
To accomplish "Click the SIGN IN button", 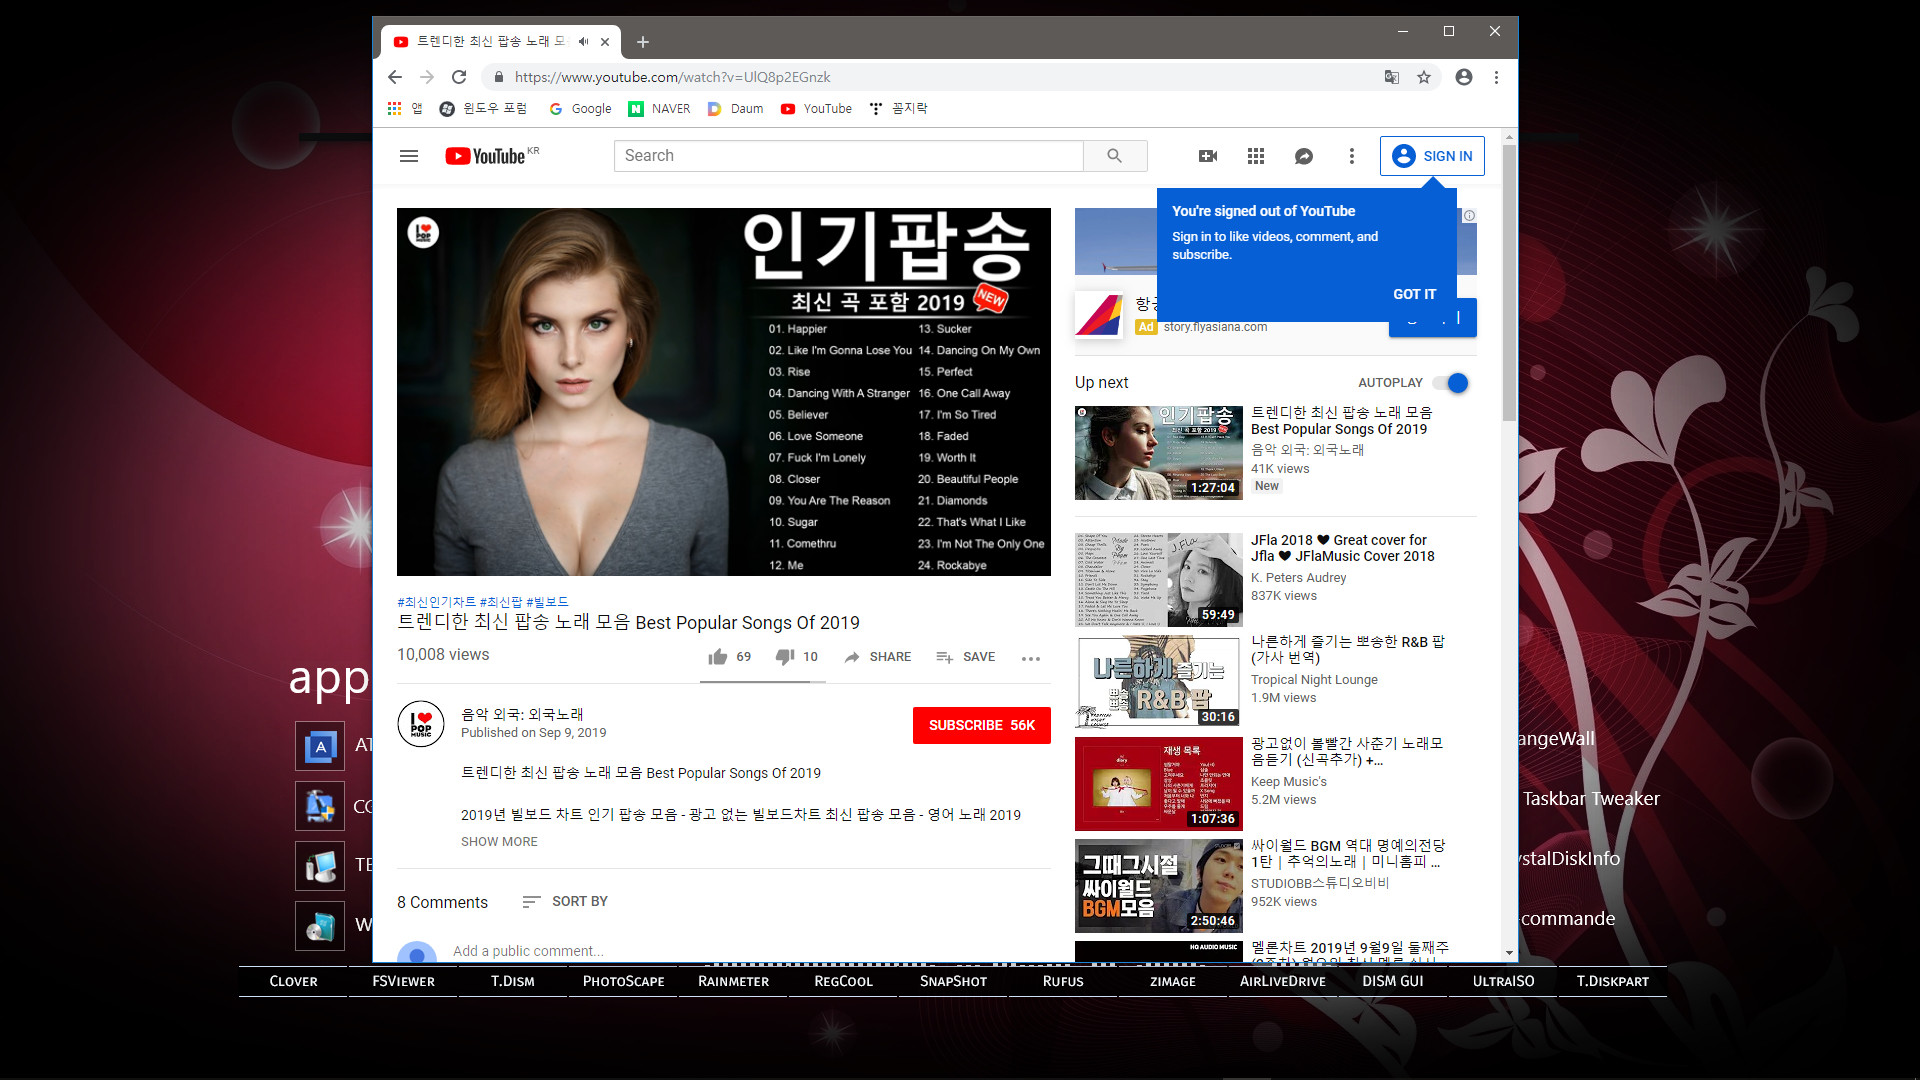I will [1432, 156].
